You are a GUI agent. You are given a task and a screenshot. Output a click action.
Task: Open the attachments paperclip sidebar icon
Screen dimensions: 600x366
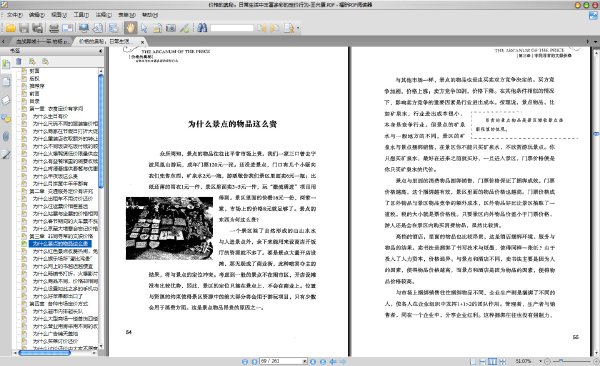[x=6, y=137]
